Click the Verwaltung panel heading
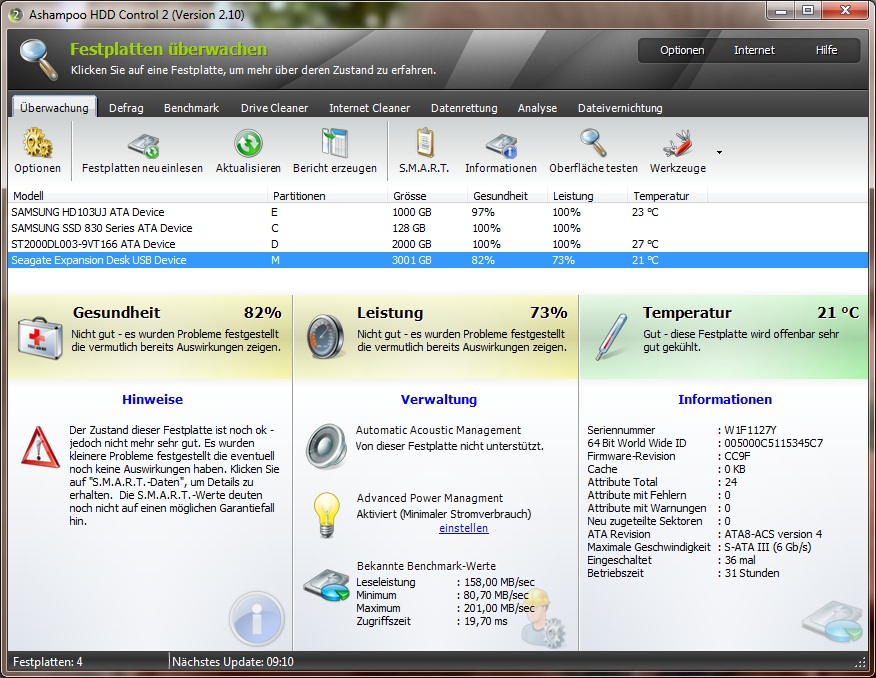Screen dimensions: 876x678 (x=439, y=399)
